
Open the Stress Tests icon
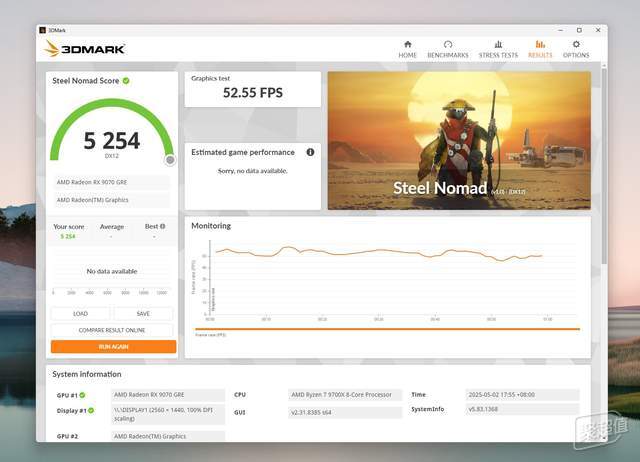498,44
